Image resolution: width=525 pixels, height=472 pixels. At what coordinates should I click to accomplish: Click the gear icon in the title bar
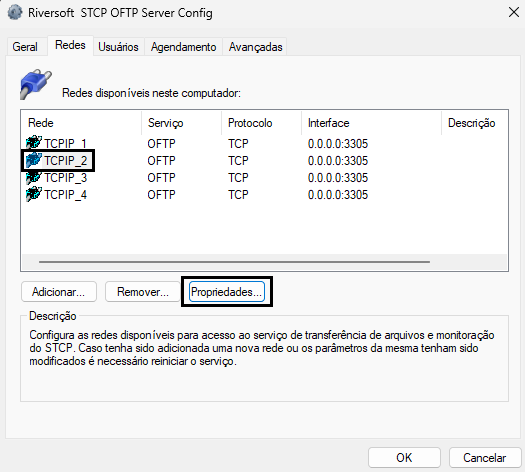pos(15,13)
